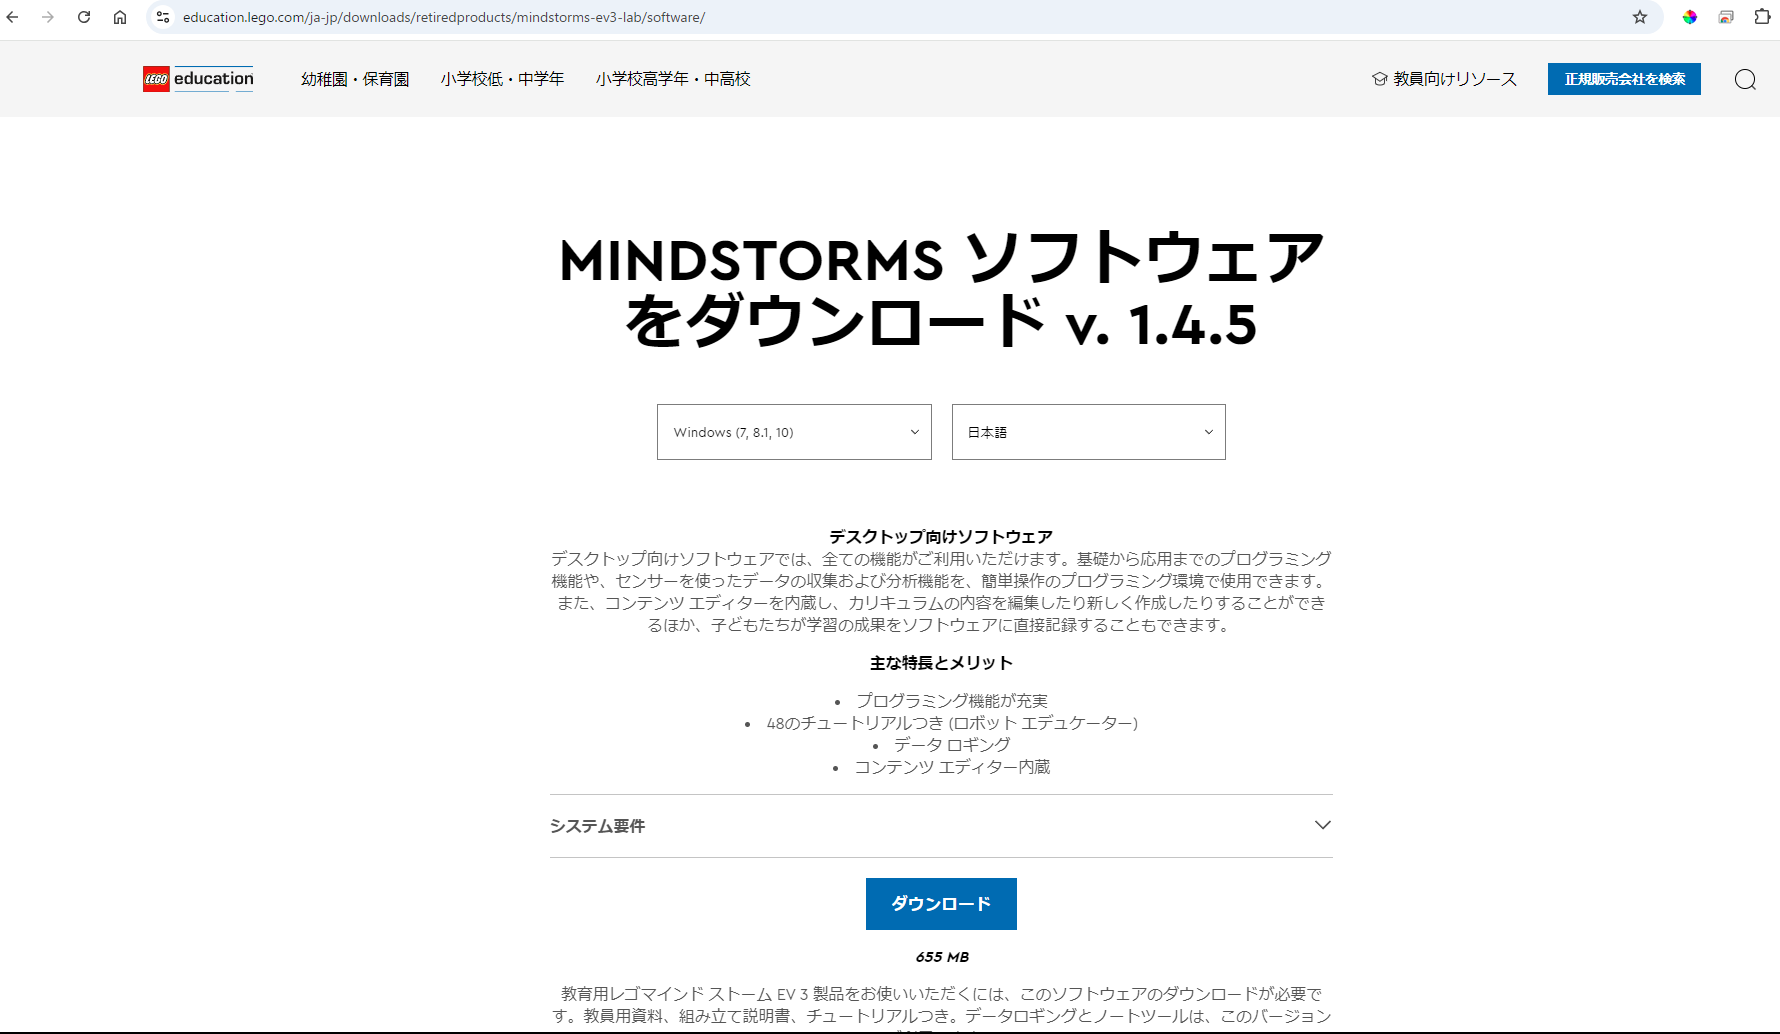
Task: Click bullet データ ロギング
Action: tap(952, 745)
